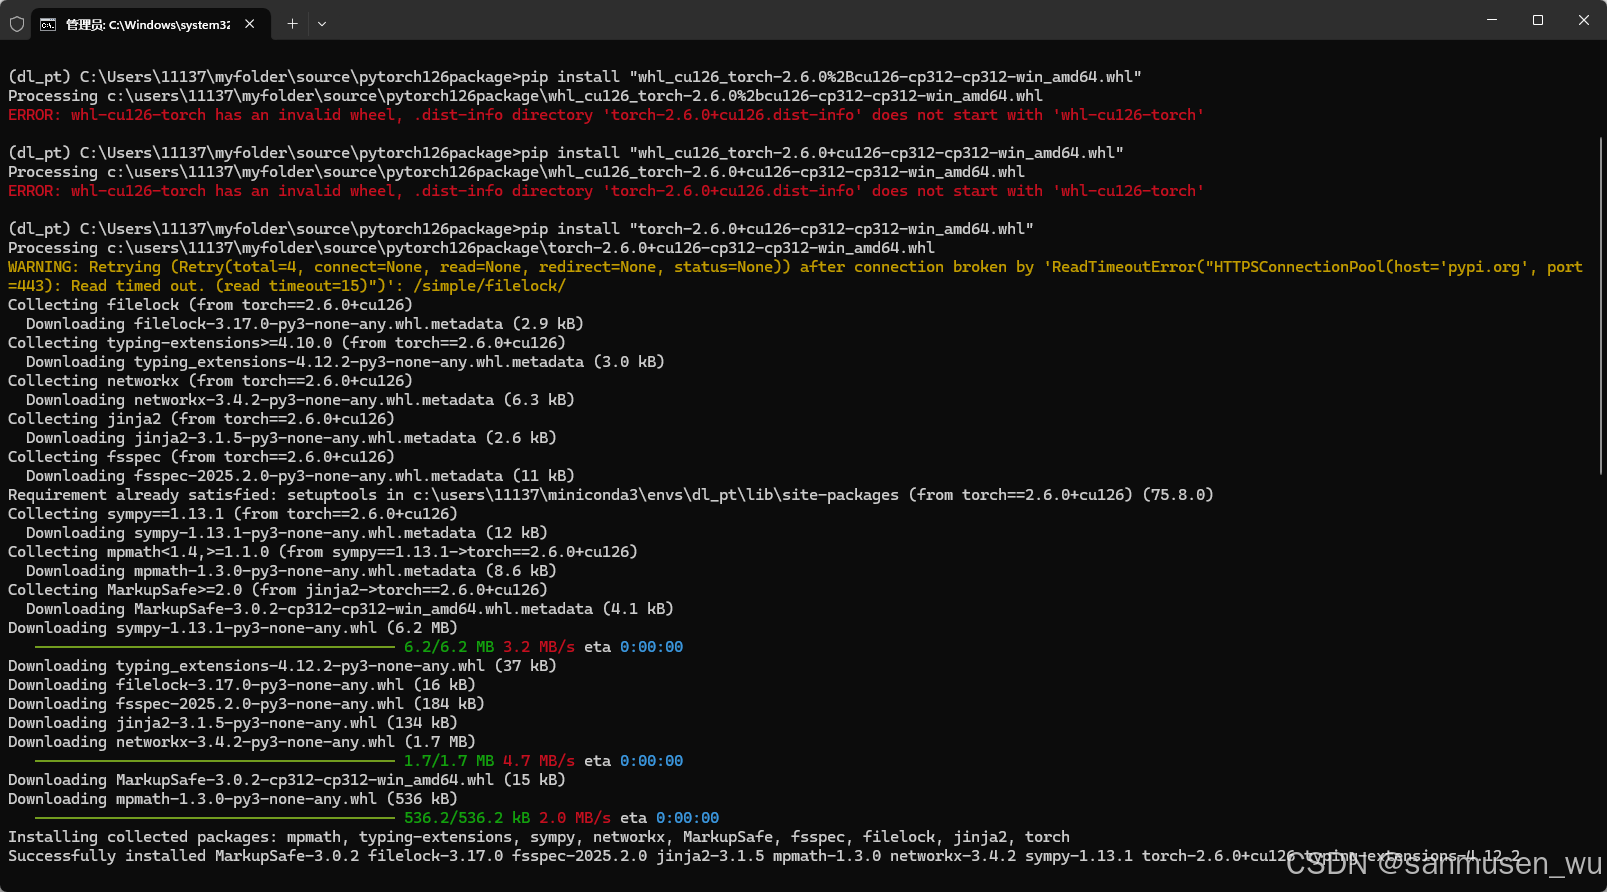The width and height of the screenshot is (1607, 892).
Task: Maximize the terminal window
Action: [x=1538, y=20]
